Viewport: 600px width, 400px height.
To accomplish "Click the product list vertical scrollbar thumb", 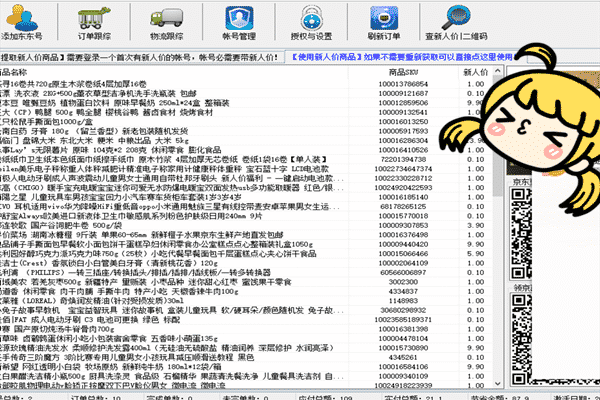I will [497, 136].
